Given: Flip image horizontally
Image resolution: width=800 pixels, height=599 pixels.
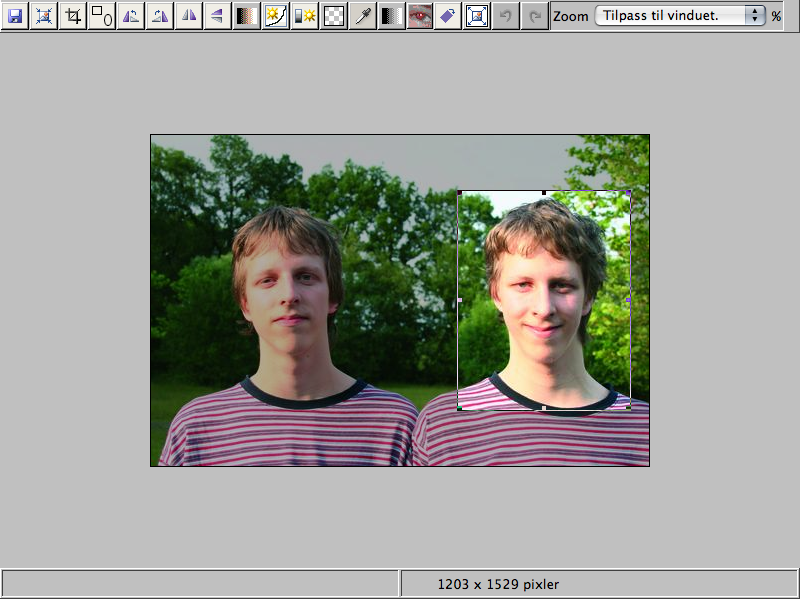Looking at the screenshot, I should point(189,16).
